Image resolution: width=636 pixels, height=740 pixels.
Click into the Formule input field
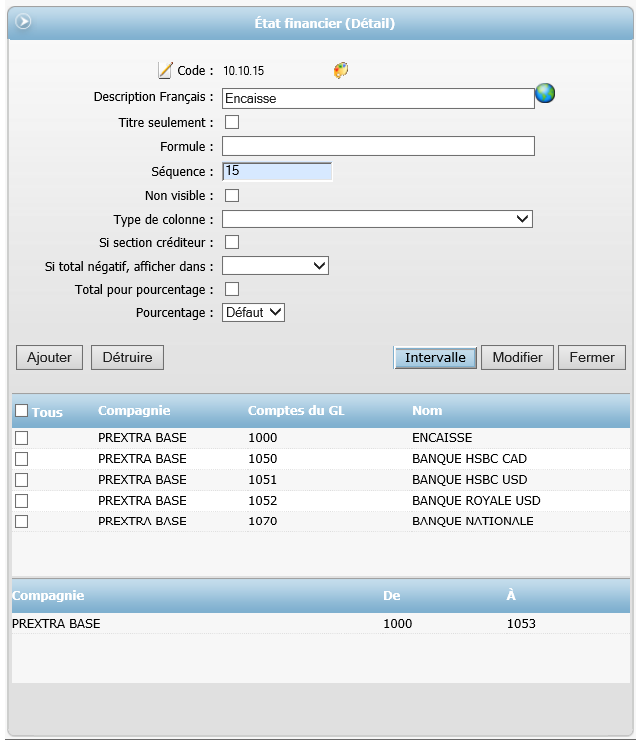[378, 147]
